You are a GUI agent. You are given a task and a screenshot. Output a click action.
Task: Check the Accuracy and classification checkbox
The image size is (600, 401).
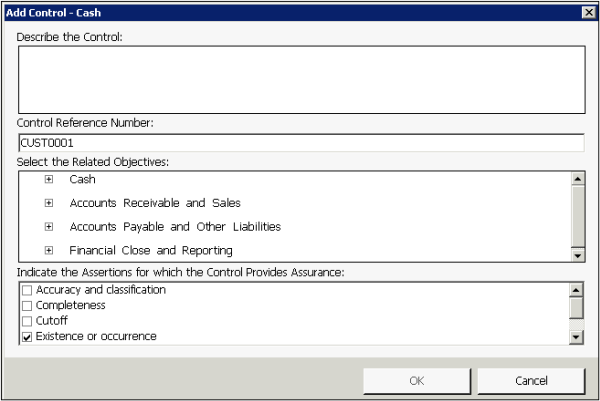click(27, 290)
